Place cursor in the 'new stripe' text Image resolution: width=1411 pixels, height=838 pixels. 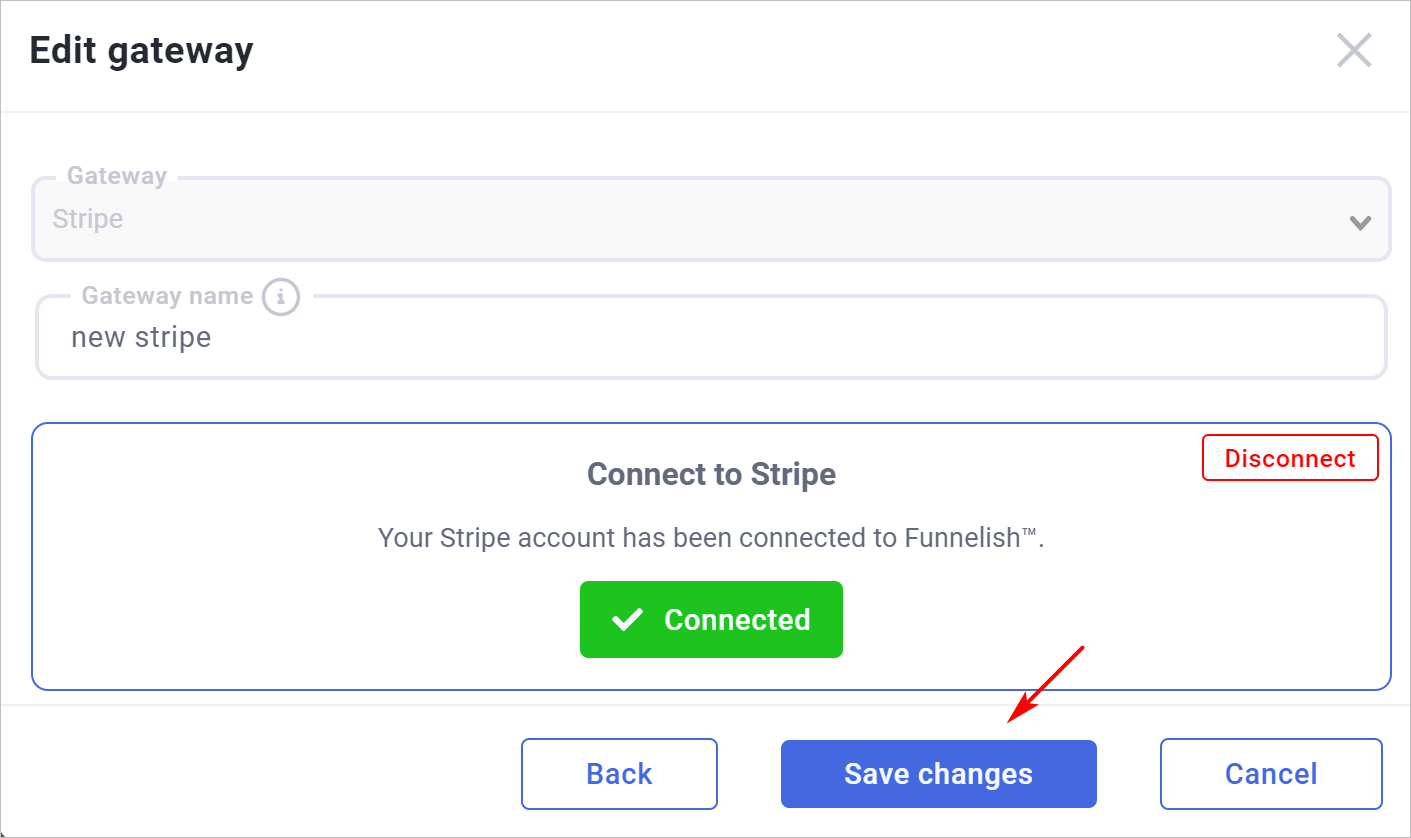[x=141, y=338]
